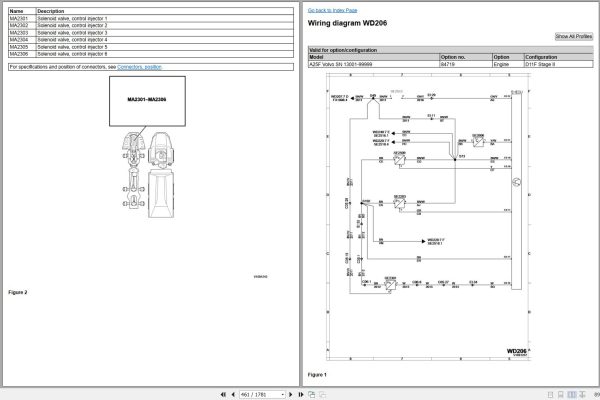600x400 pixels.
Task: Click 'Solenoid valve, control injector 3' description
Action: 72,33
